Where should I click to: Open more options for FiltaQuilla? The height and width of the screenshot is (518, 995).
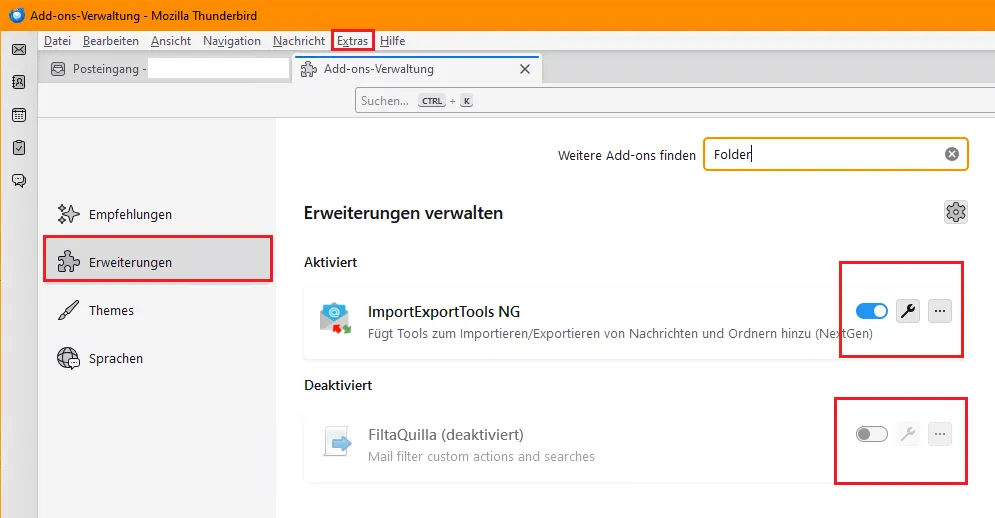940,434
